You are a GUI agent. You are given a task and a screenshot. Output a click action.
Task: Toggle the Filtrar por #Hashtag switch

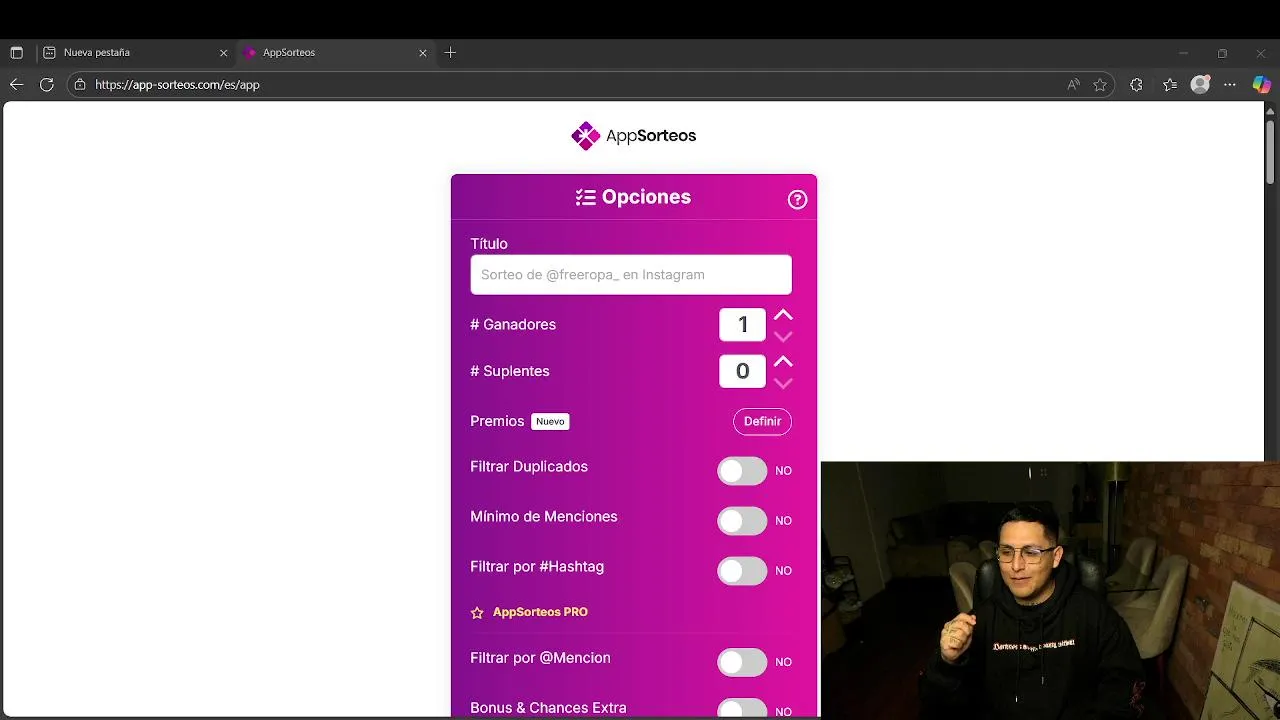[x=742, y=571]
